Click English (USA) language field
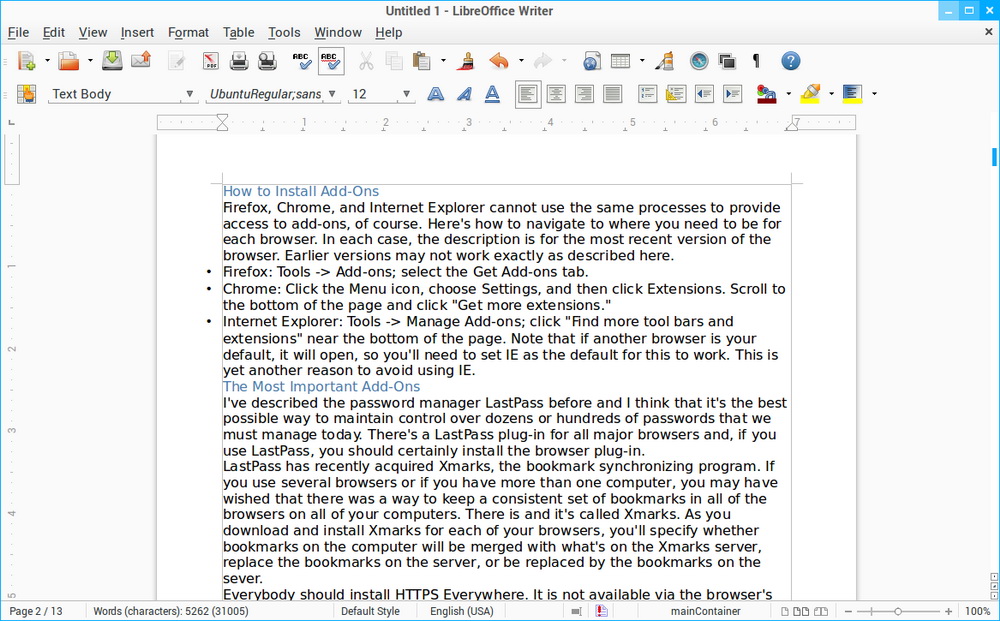Image resolution: width=1000 pixels, height=621 pixels. [462, 611]
